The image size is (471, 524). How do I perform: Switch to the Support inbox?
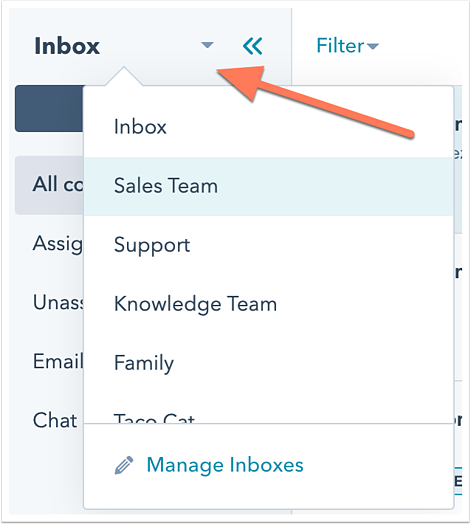click(x=268, y=245)
